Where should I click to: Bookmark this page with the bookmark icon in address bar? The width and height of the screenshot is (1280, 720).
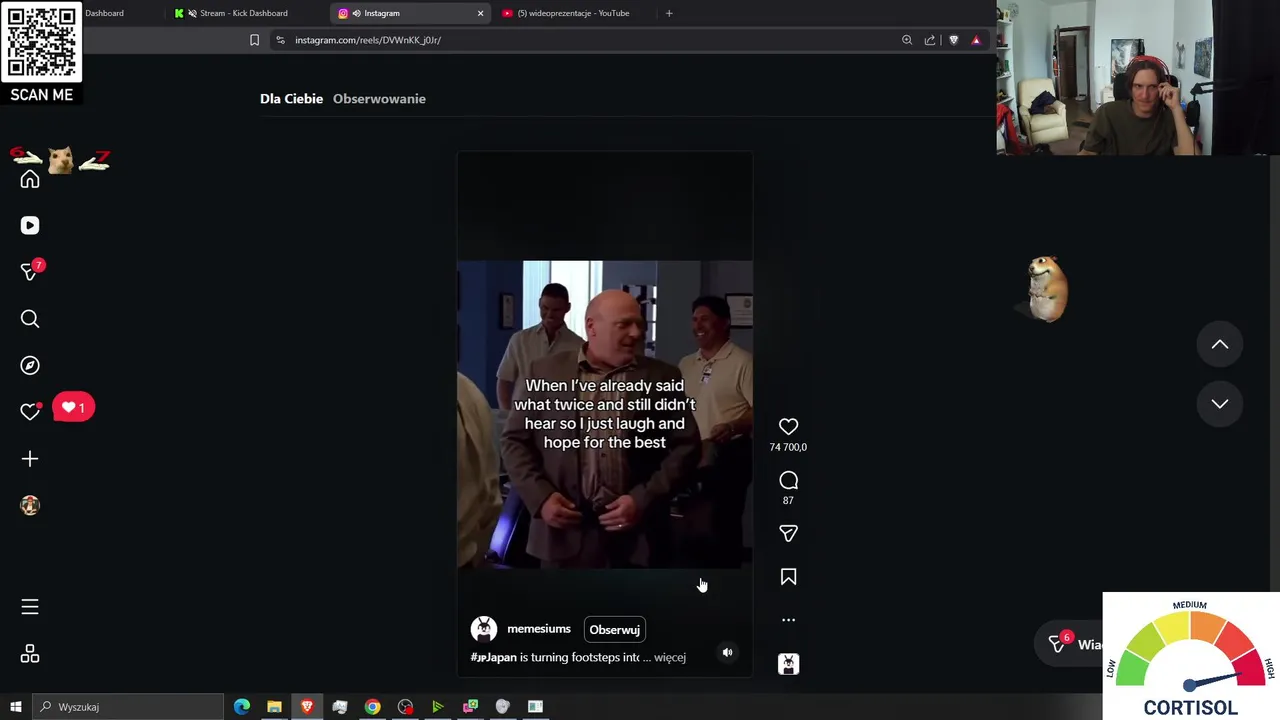tap(254, 40)
